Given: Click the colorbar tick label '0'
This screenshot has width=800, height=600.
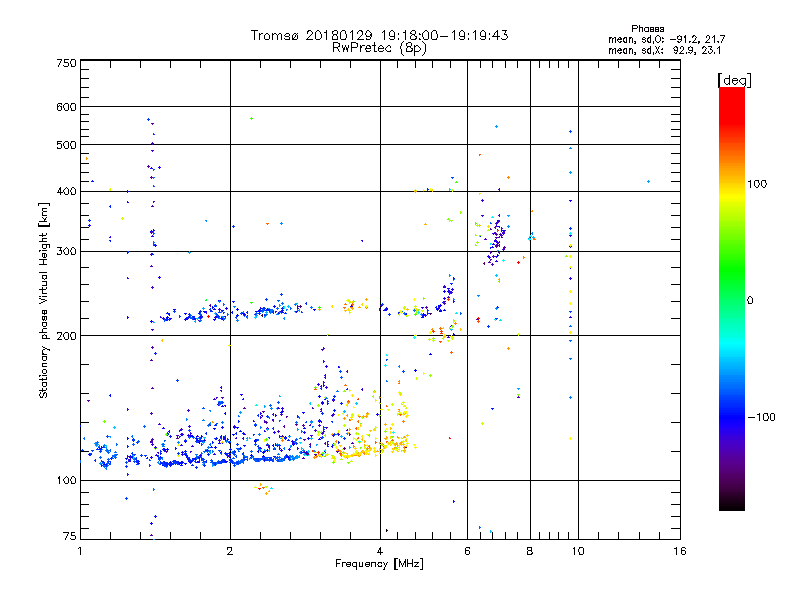Looking at the screenshot, I should tap(750, 301).
